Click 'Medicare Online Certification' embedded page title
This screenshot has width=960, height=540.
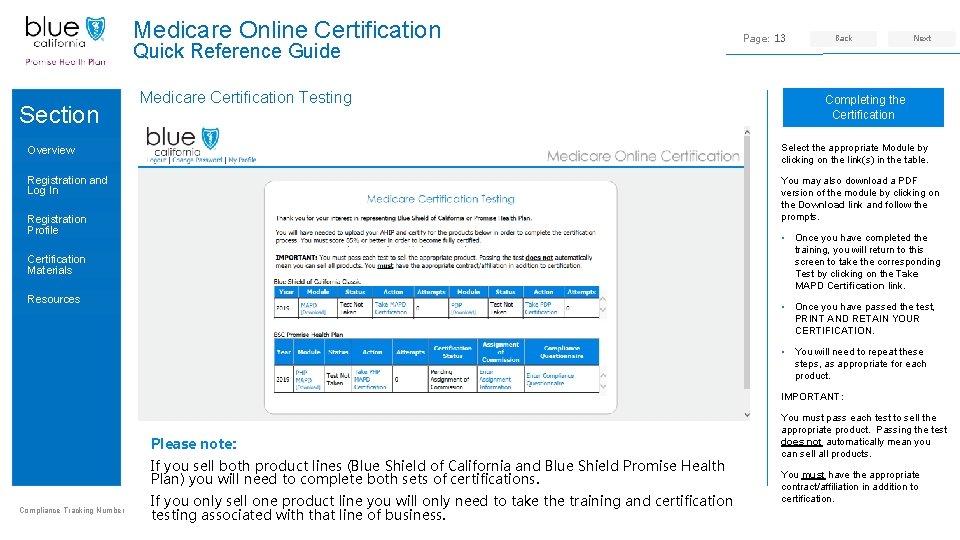click(643, 156)
